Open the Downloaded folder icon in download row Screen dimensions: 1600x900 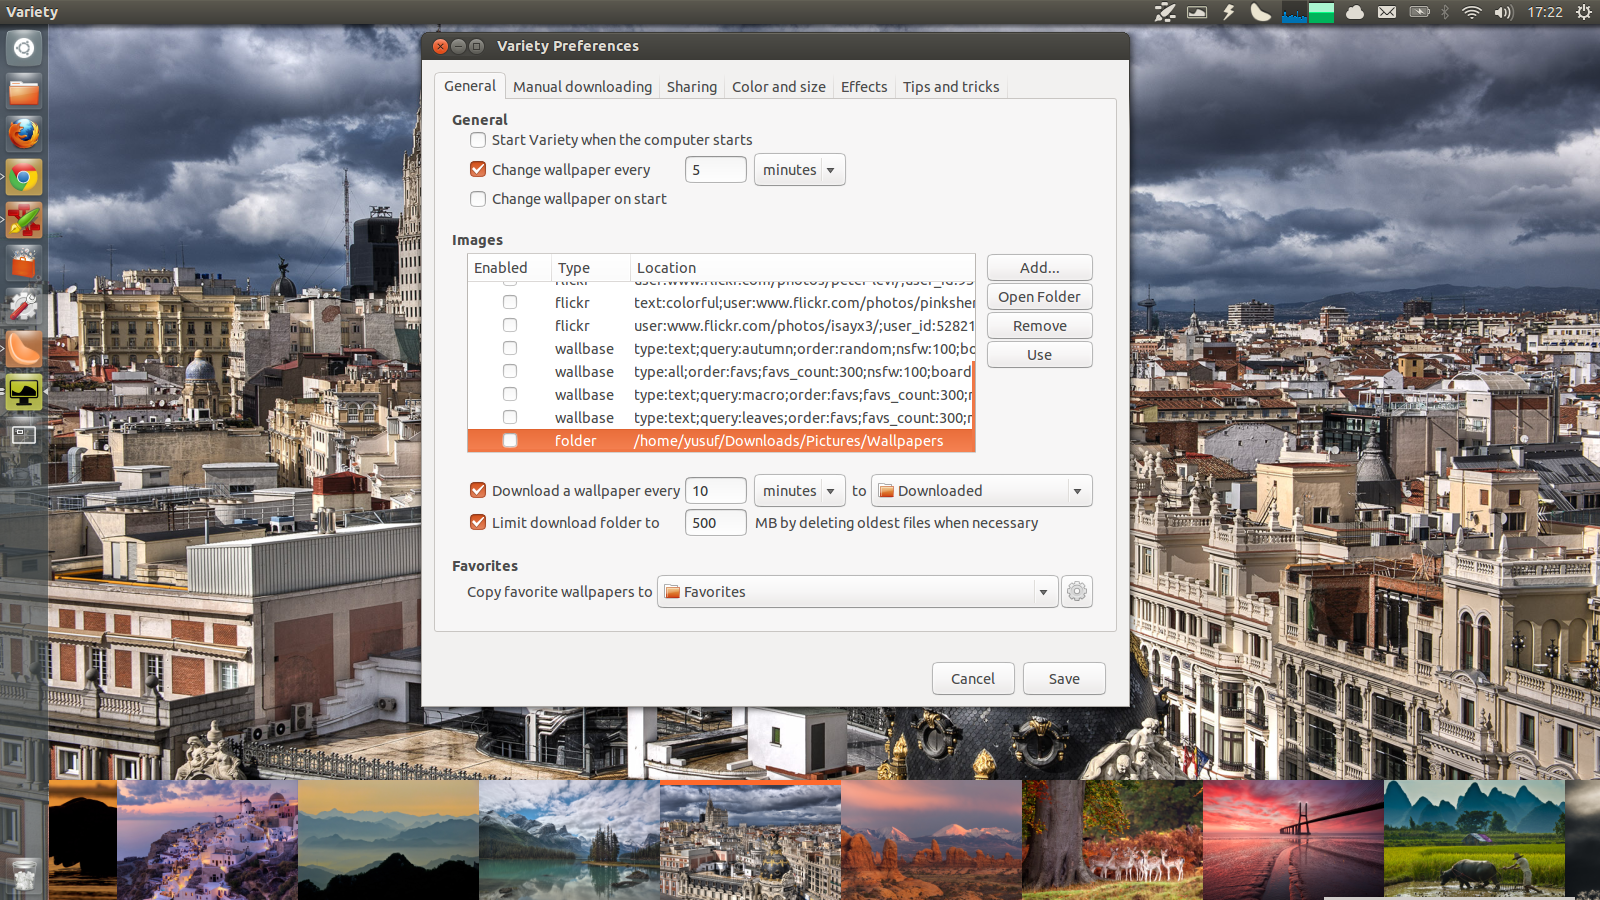pos(886,490)
